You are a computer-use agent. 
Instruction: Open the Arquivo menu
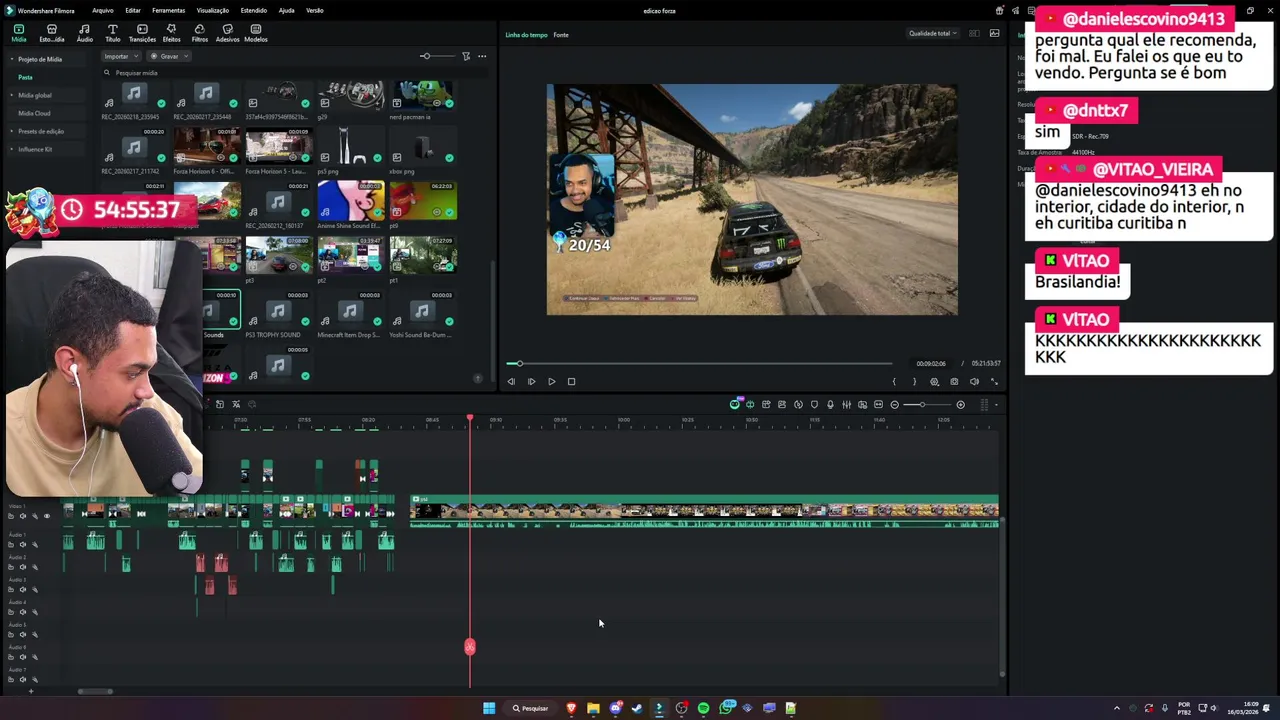pyautogui.click(x=102, y=10)
